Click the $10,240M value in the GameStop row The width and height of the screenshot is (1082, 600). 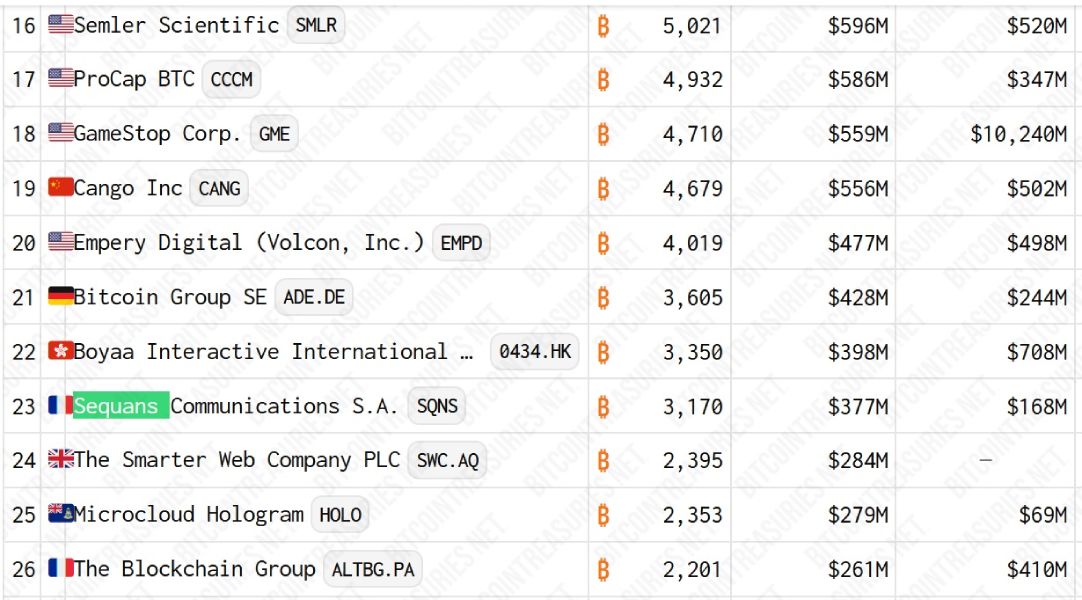point(1019,134)
